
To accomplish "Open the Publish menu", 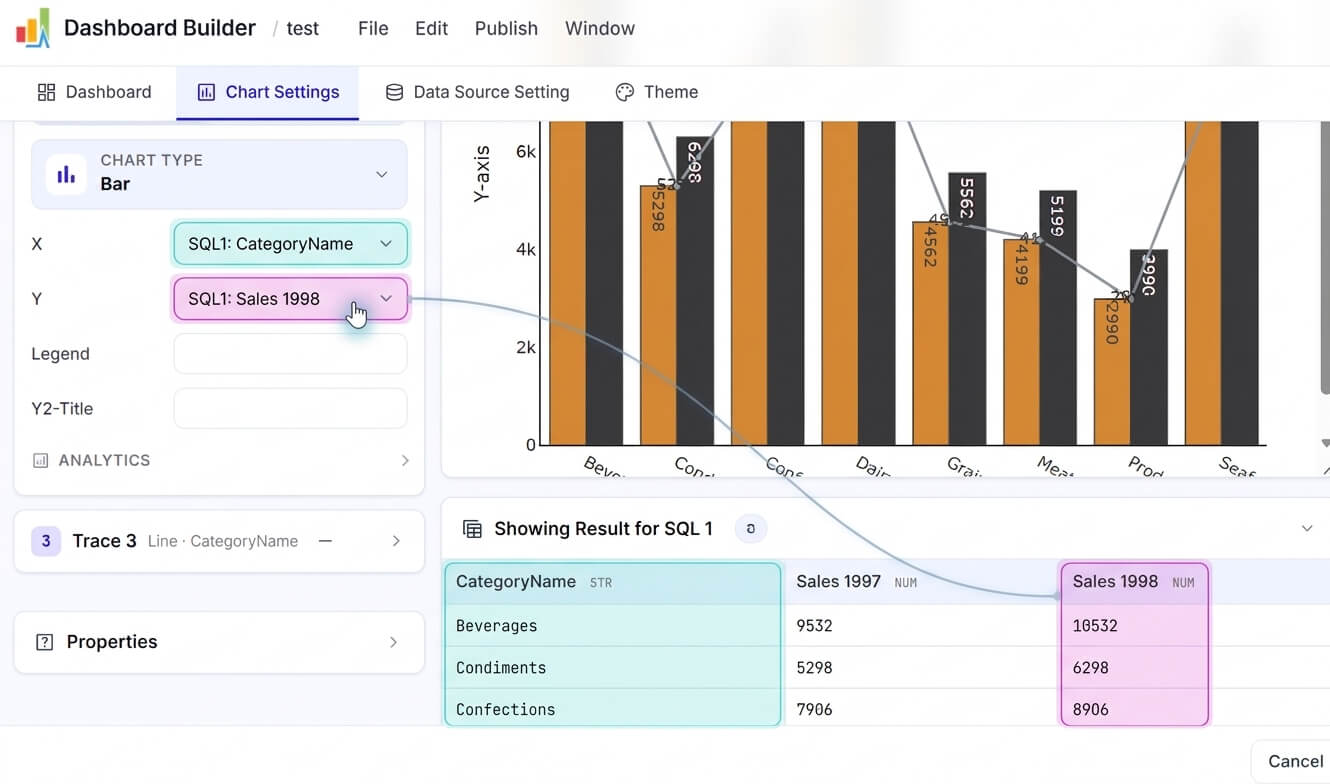I will click(506, 28).
